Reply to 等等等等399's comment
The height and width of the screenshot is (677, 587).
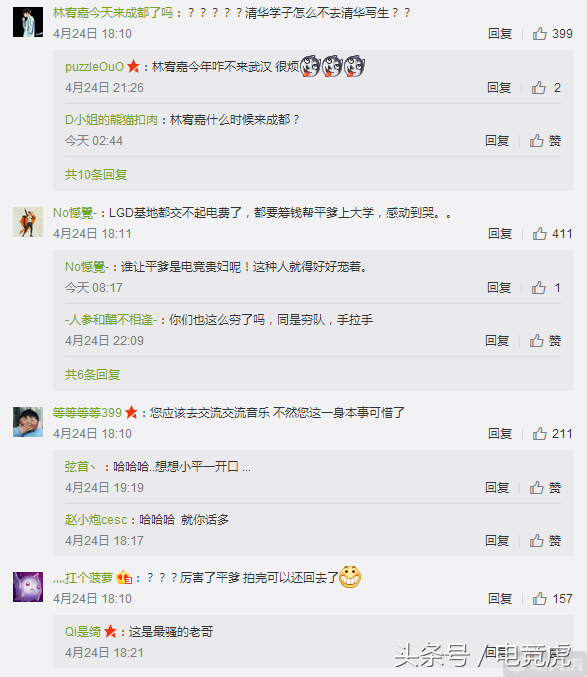[500, 433]
